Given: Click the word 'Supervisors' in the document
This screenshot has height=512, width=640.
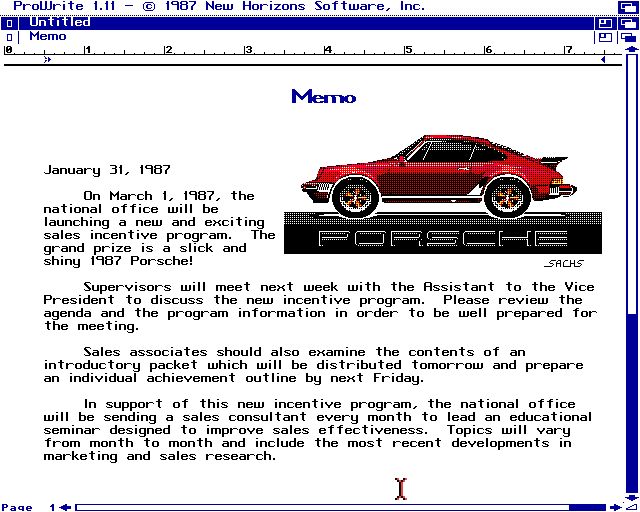Looking at the screenshot, I should (x=127, y=287).
